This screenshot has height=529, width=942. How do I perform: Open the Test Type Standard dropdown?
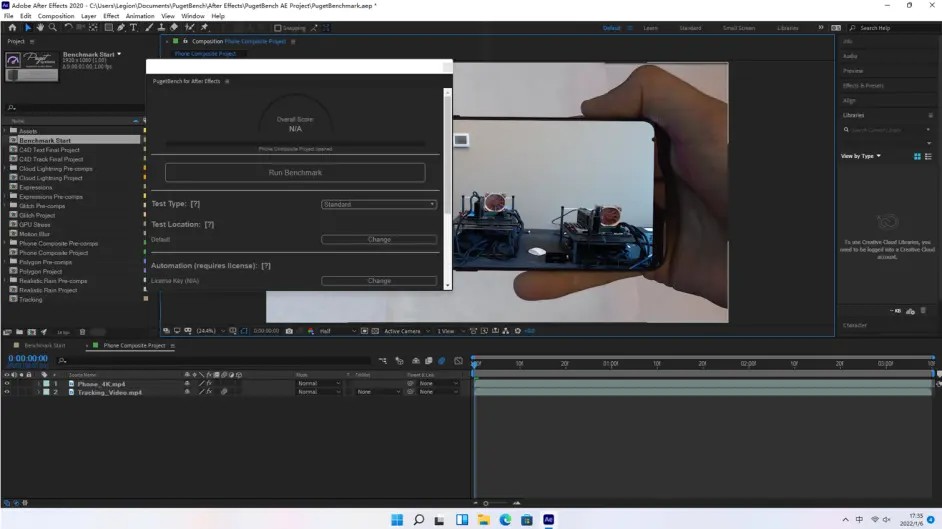point(378,204)
